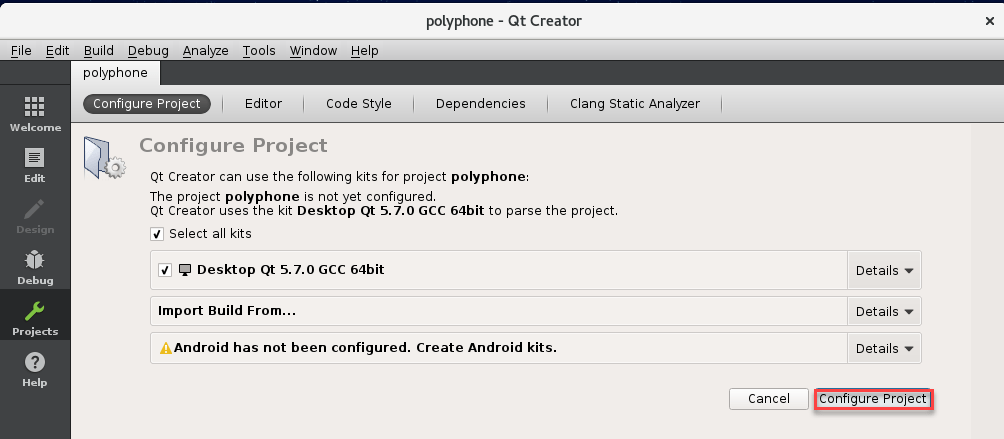The image size is (1004, 439).
Task: Click the Import Build From text
Action: click(x=227, y=311)
